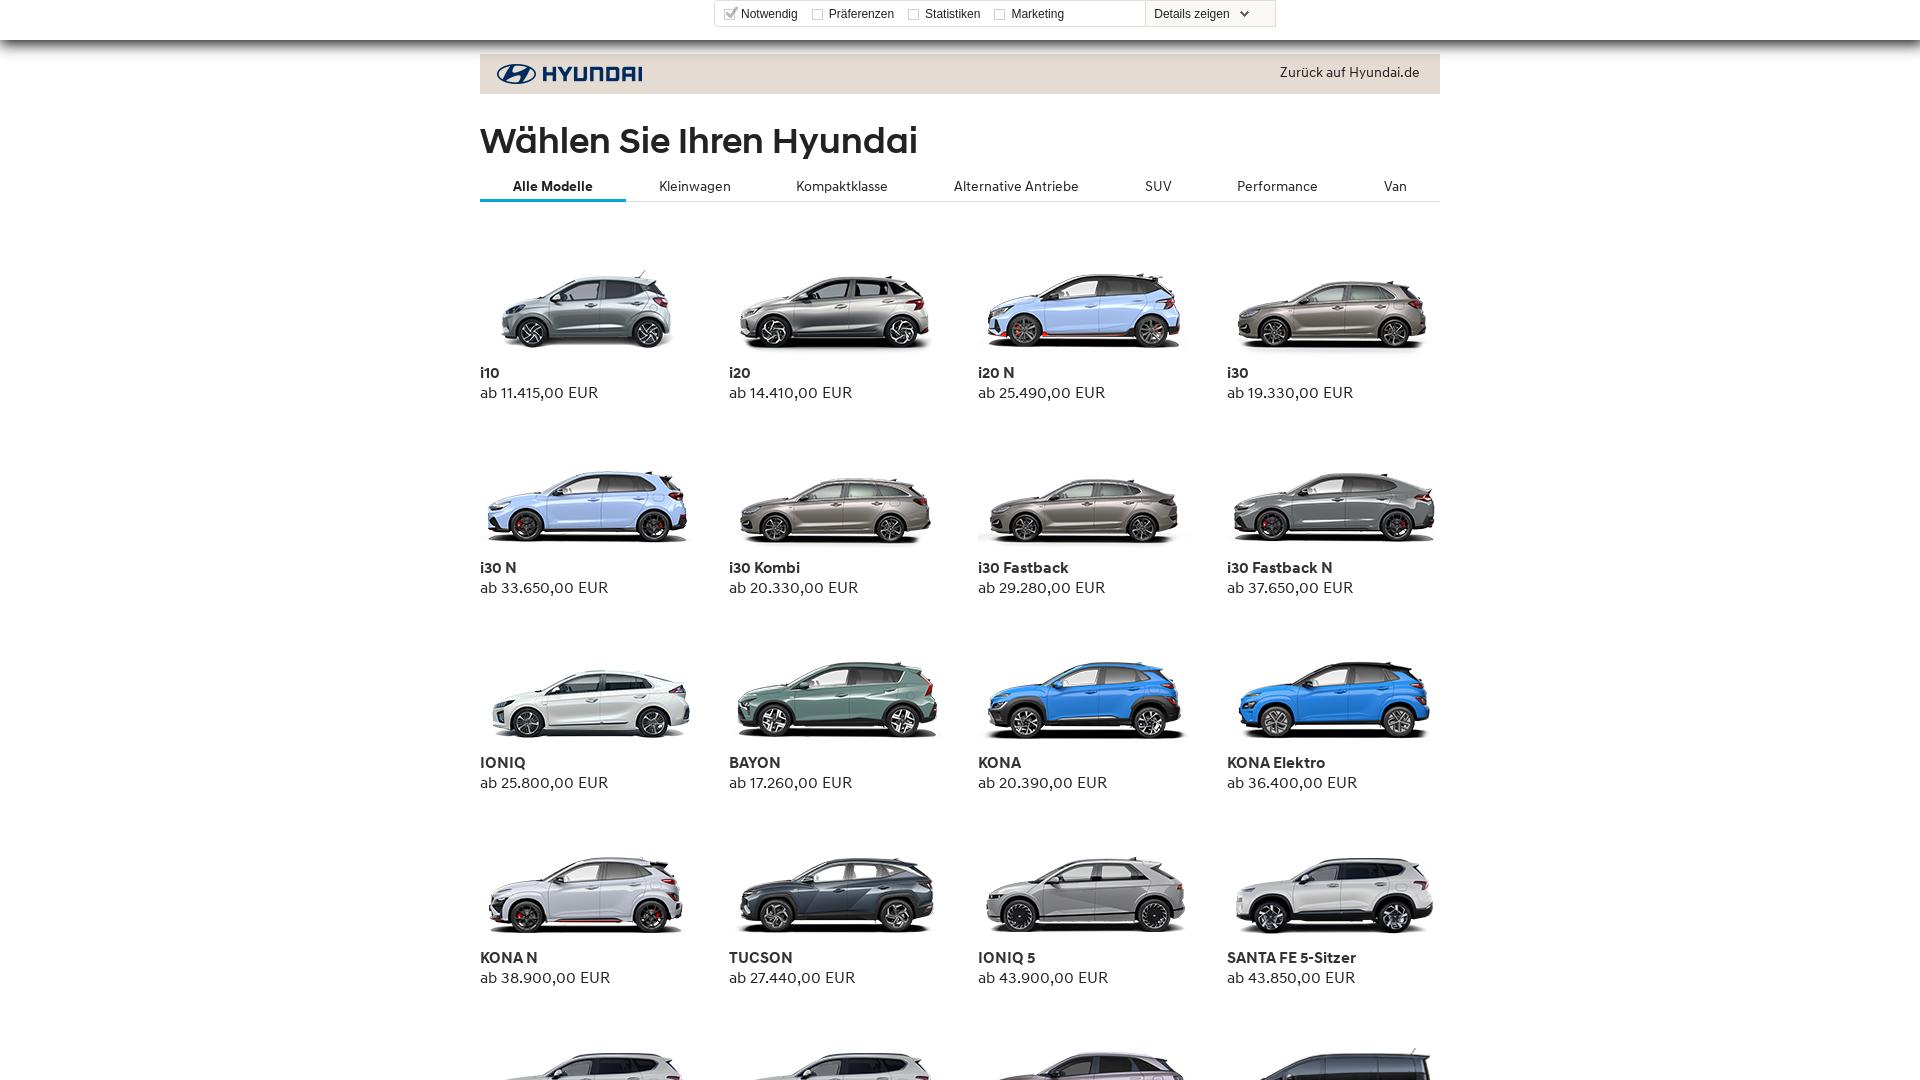The image size is (1920, 1080).
Task: Select the white IONIQ car image
Action: click(590, 703)
